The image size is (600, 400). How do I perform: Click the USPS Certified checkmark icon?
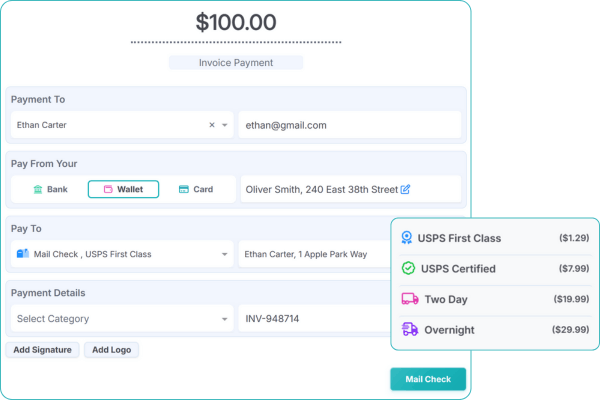pyautogui.click(x=408, y=269)
